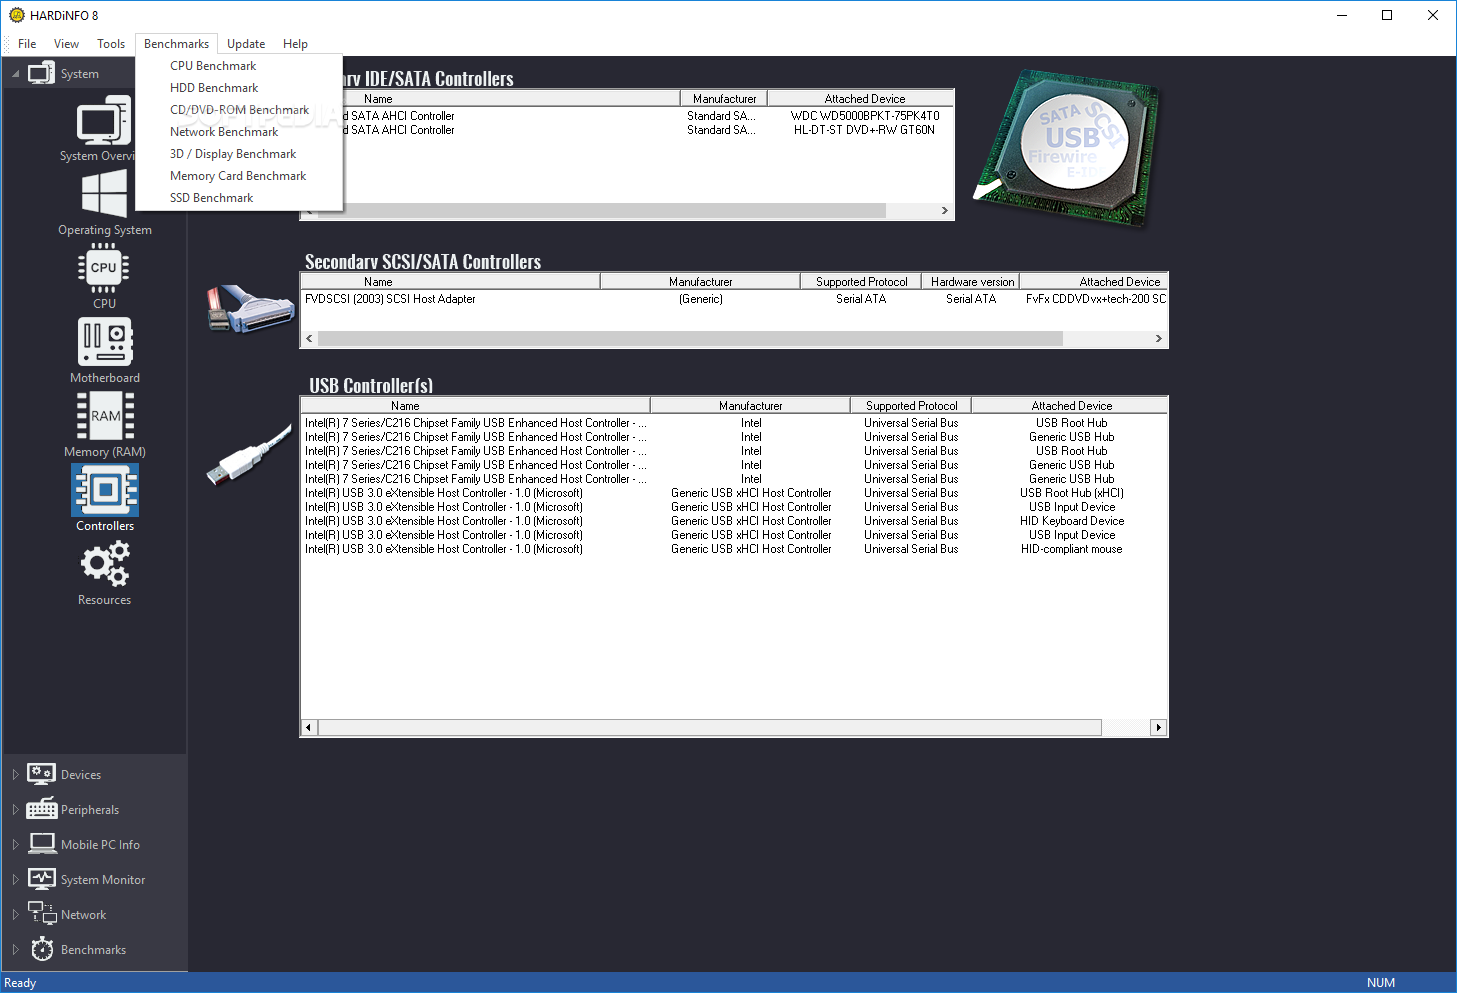Select the row with HID Keyboard Device
1457x993 pixels.
pos(734,521)
